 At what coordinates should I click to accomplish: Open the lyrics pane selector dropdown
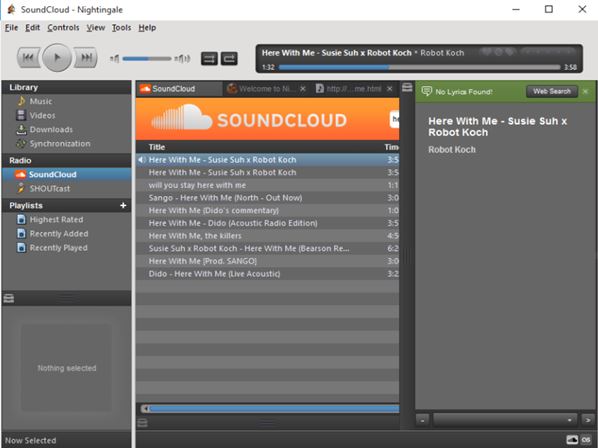[x=505, y=420]
